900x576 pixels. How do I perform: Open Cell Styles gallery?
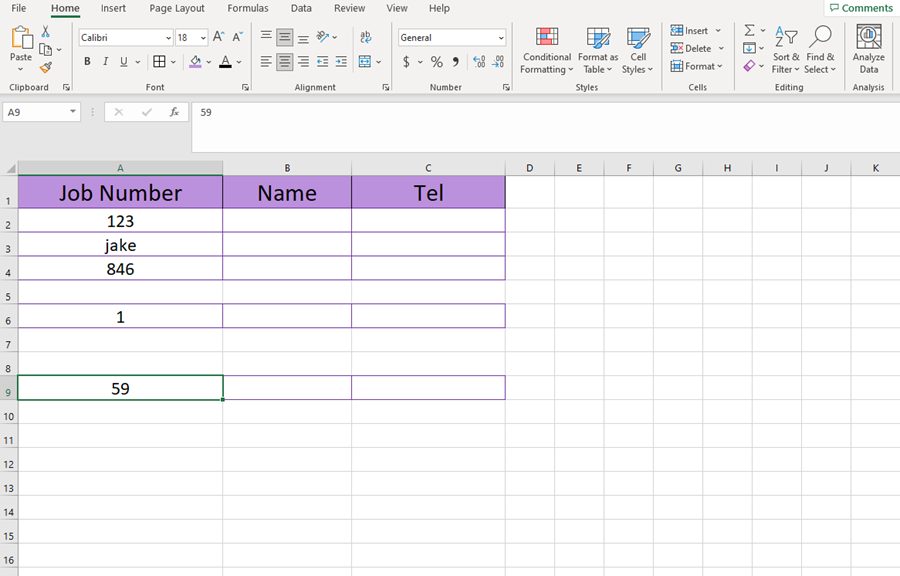coord(638,49)
